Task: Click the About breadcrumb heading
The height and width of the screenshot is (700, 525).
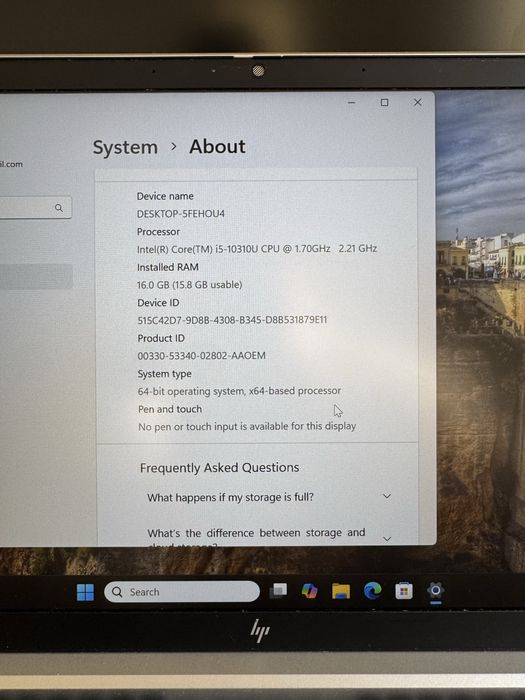Action: pyautogui.click(x=217, y=146)
